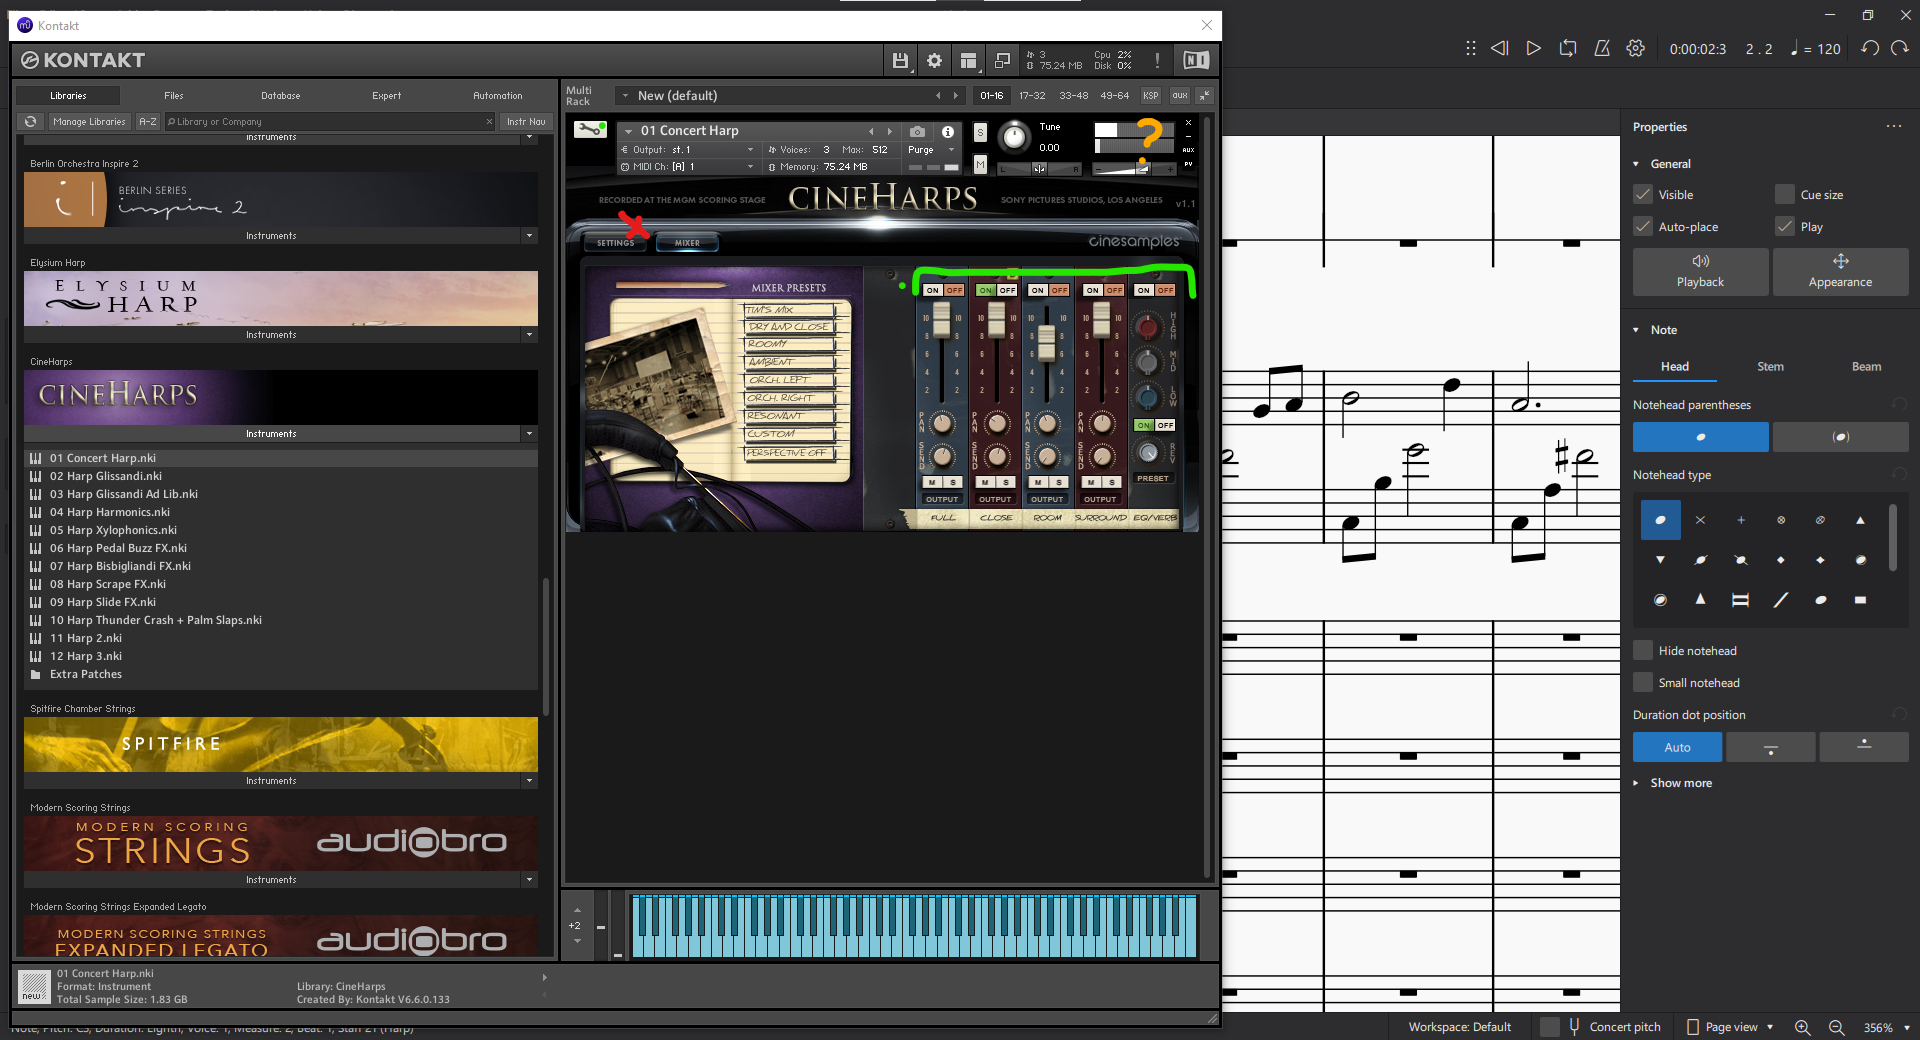Load the 04 Harp Harmonics.nki instrument
Viewport: 1920px width, 1040px height.
(x=111, y=511)
